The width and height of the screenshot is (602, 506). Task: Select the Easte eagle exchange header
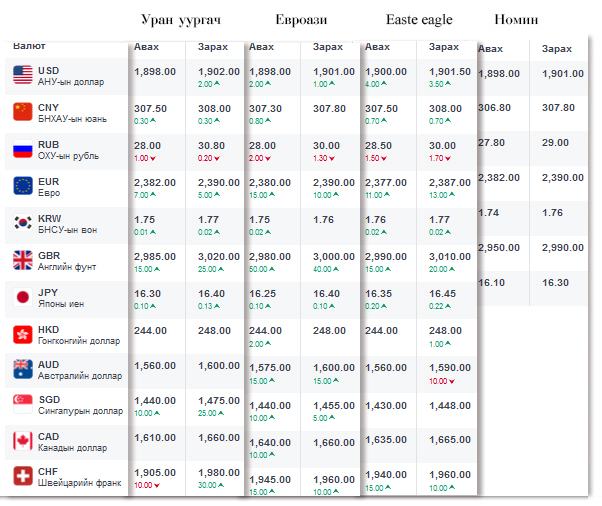(418, 20)
